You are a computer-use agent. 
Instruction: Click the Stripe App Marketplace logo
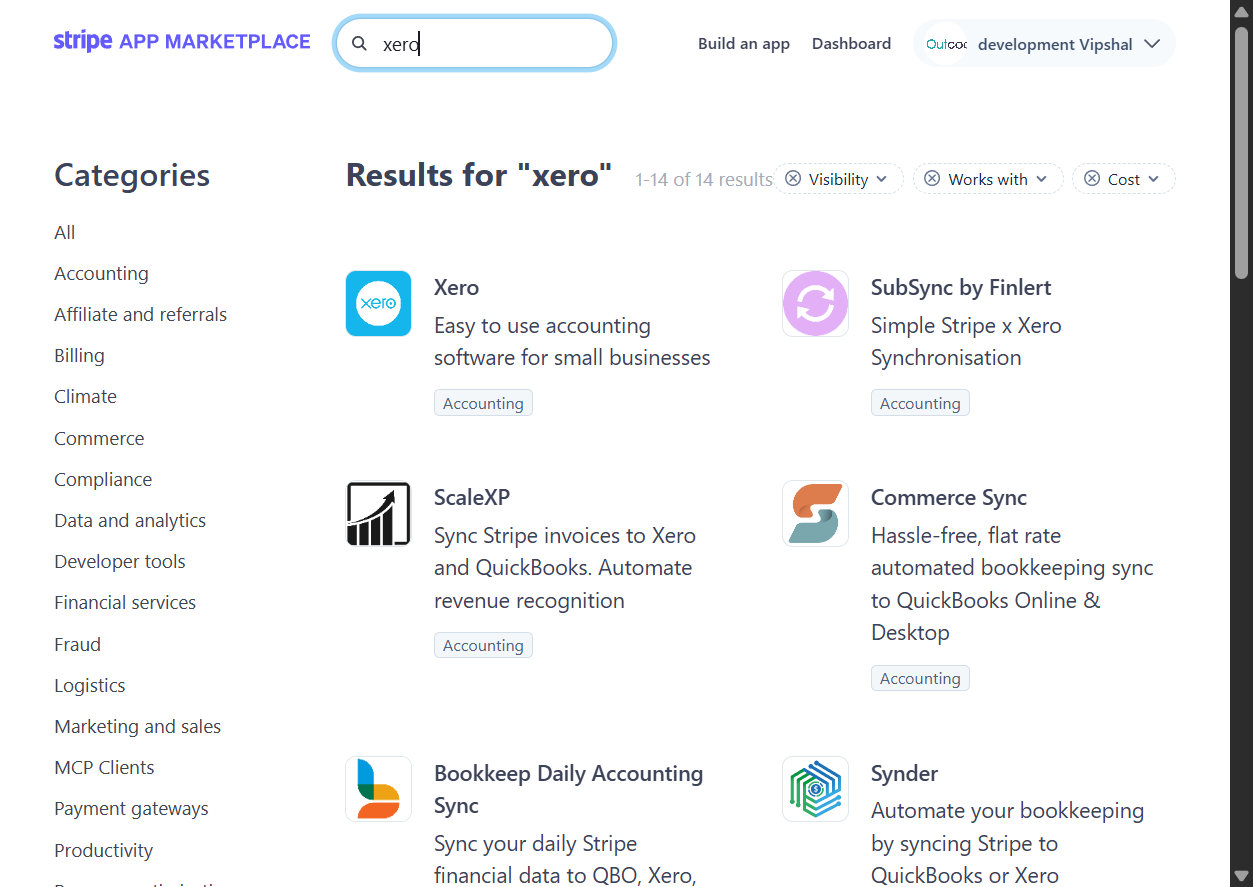182,42
